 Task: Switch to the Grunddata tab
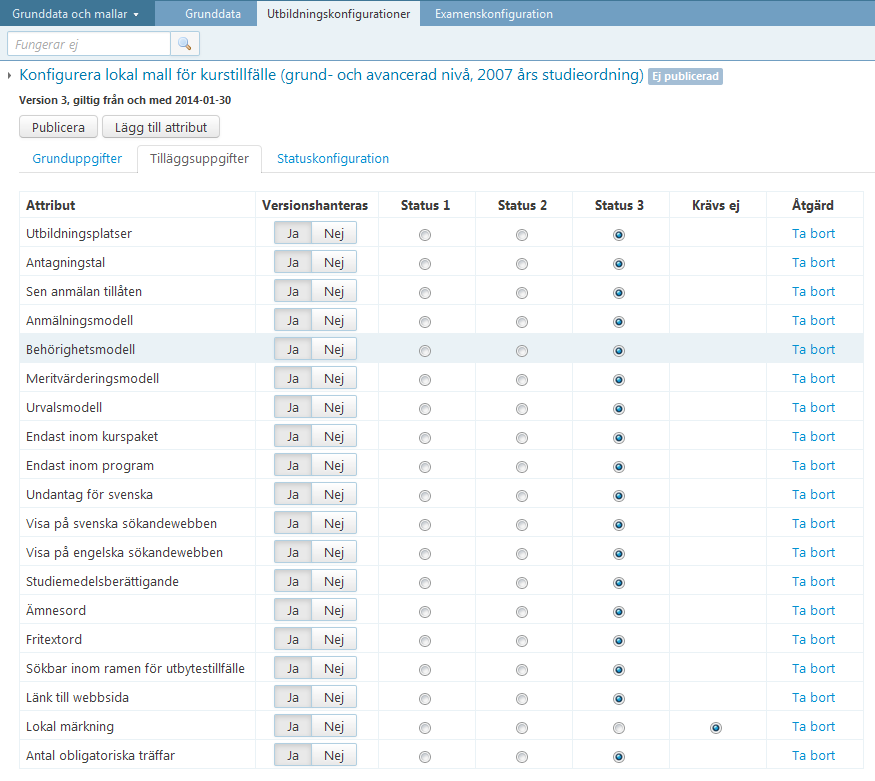coord(213,14)
